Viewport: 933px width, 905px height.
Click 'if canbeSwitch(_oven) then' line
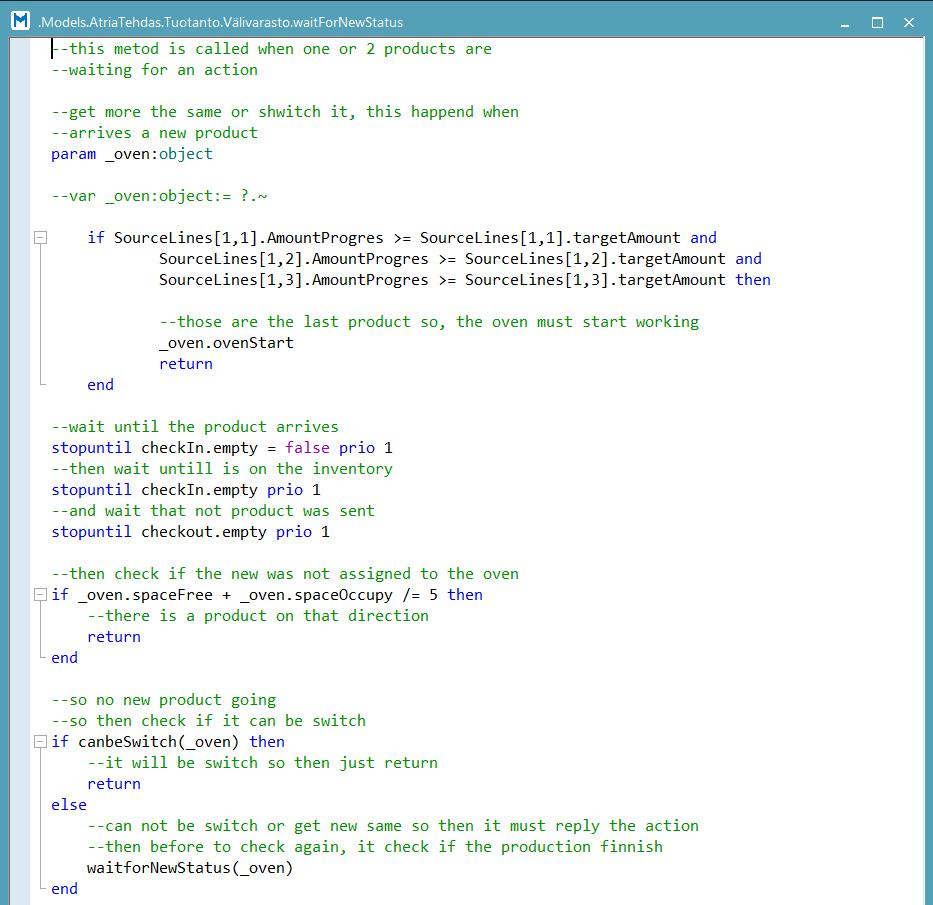pyautogui.click(x=168, y=741)
